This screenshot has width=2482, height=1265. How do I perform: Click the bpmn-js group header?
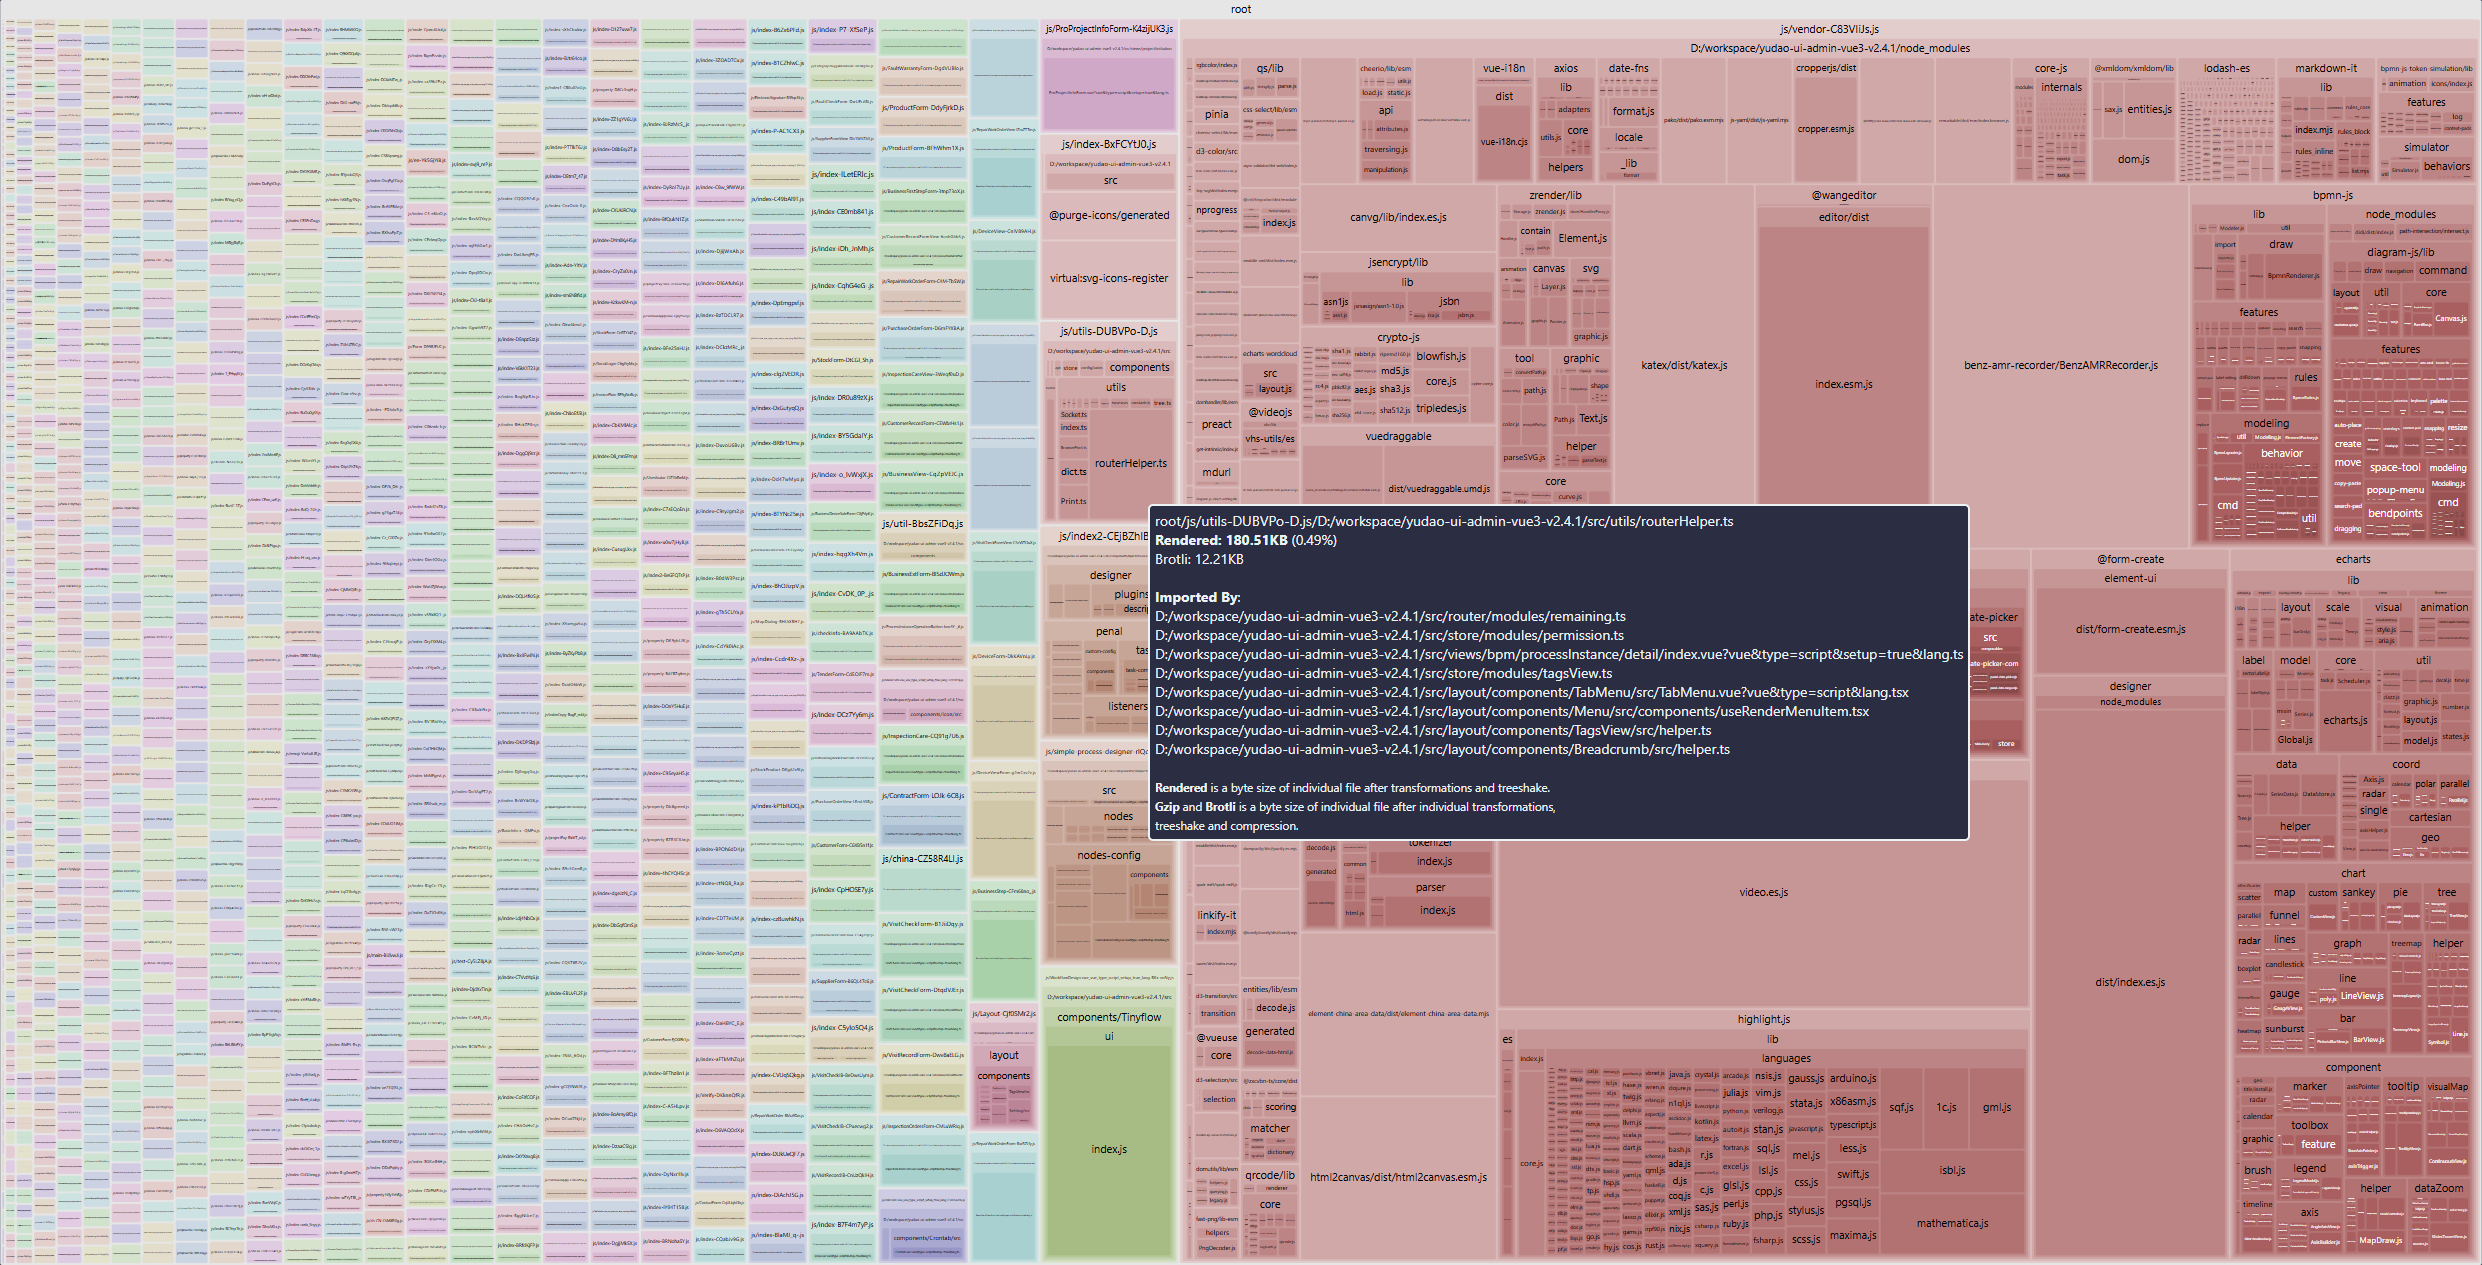click(2332, 195)
